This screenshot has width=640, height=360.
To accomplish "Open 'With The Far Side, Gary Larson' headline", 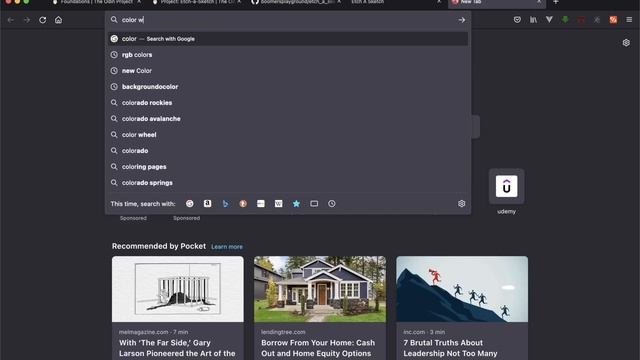I will point(177,348).
